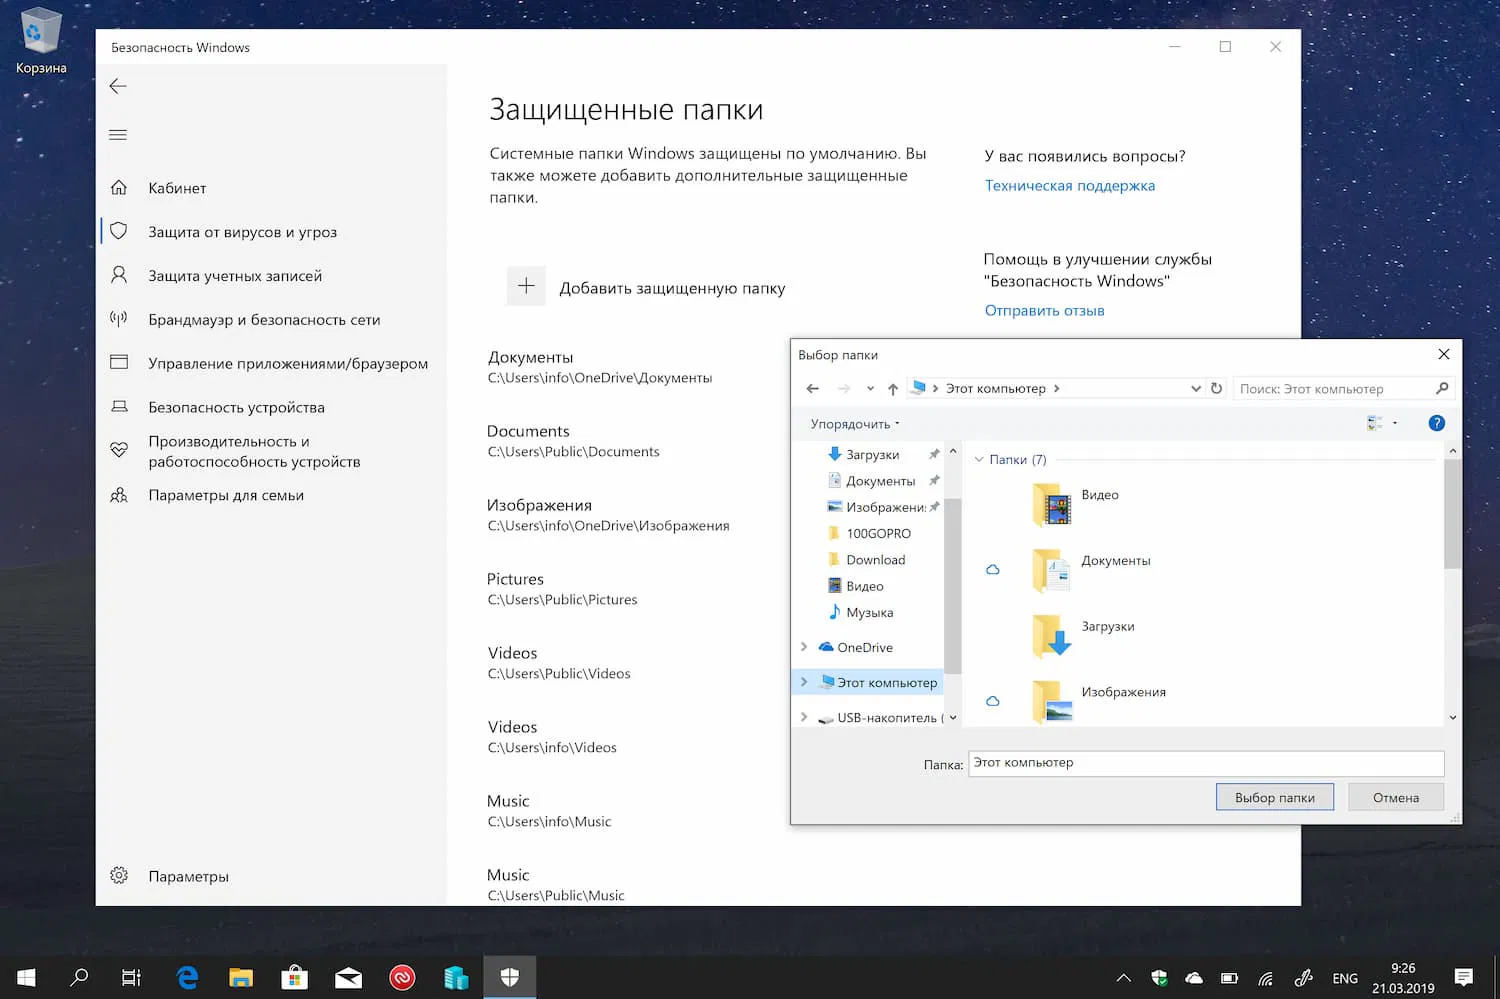This screenshot has width=1500, height=999.
Task: Open Параметры at the sidebar bottom
Action: point(188,875)
